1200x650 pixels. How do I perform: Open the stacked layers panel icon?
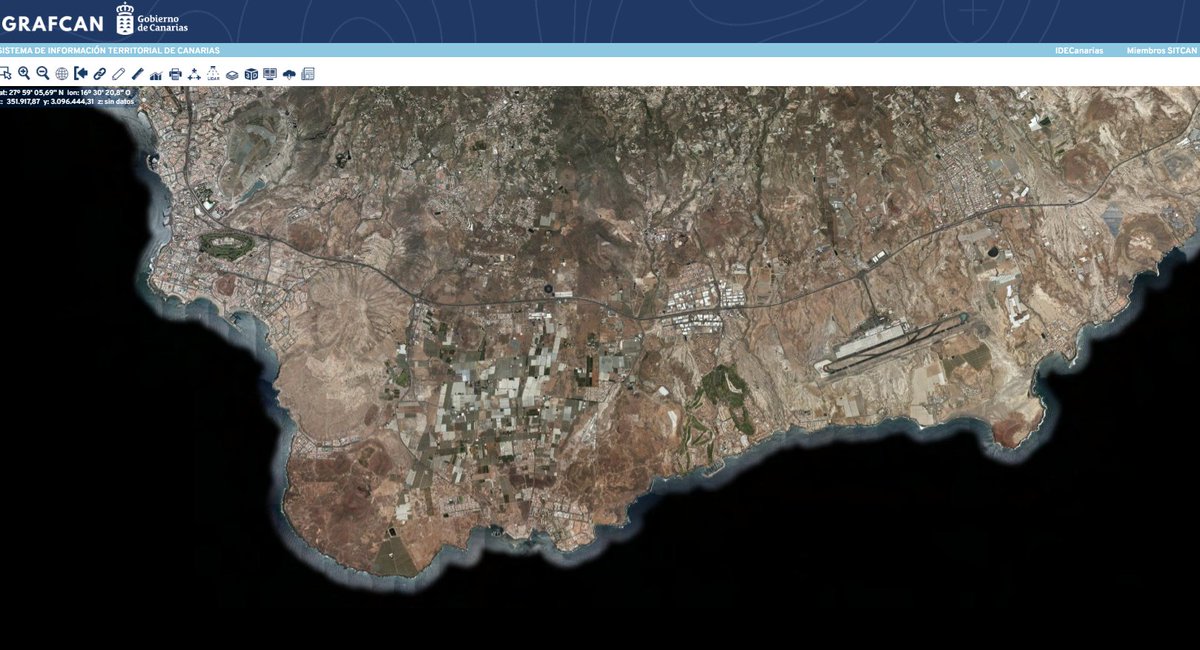[232, 74]
